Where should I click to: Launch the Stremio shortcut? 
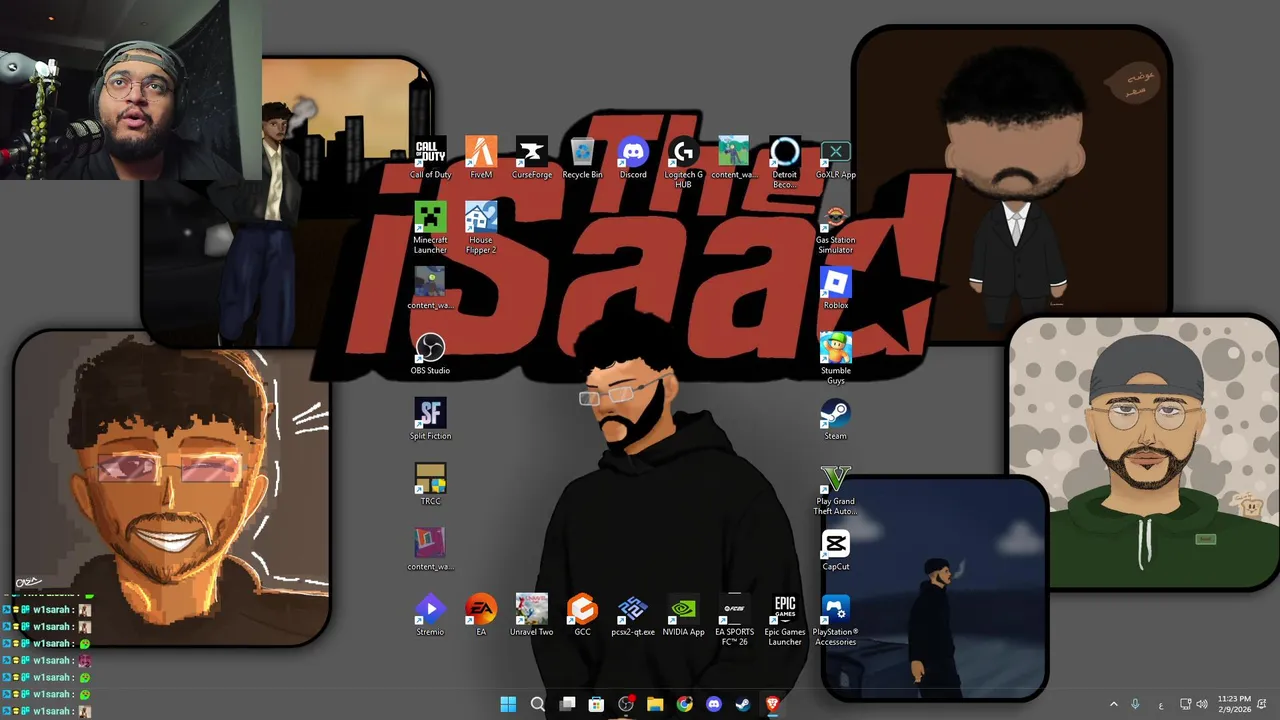430,615
